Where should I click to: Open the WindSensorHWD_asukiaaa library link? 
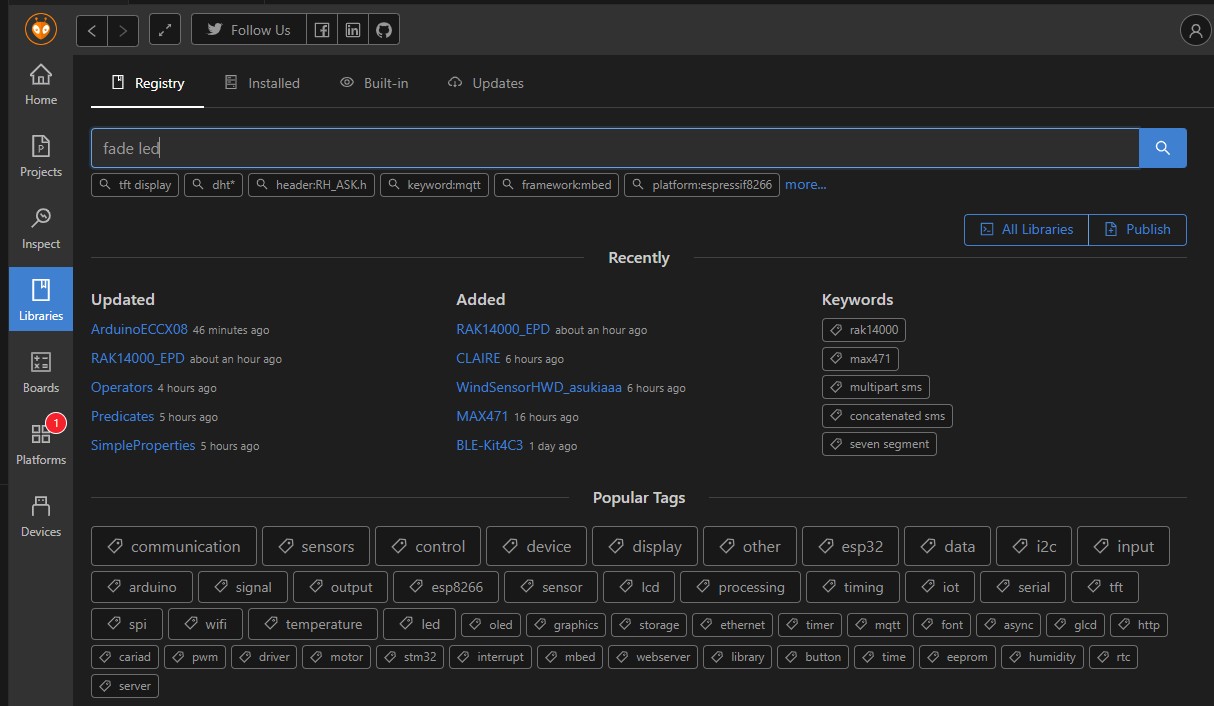pyautogui.click(x=539, y=387)
